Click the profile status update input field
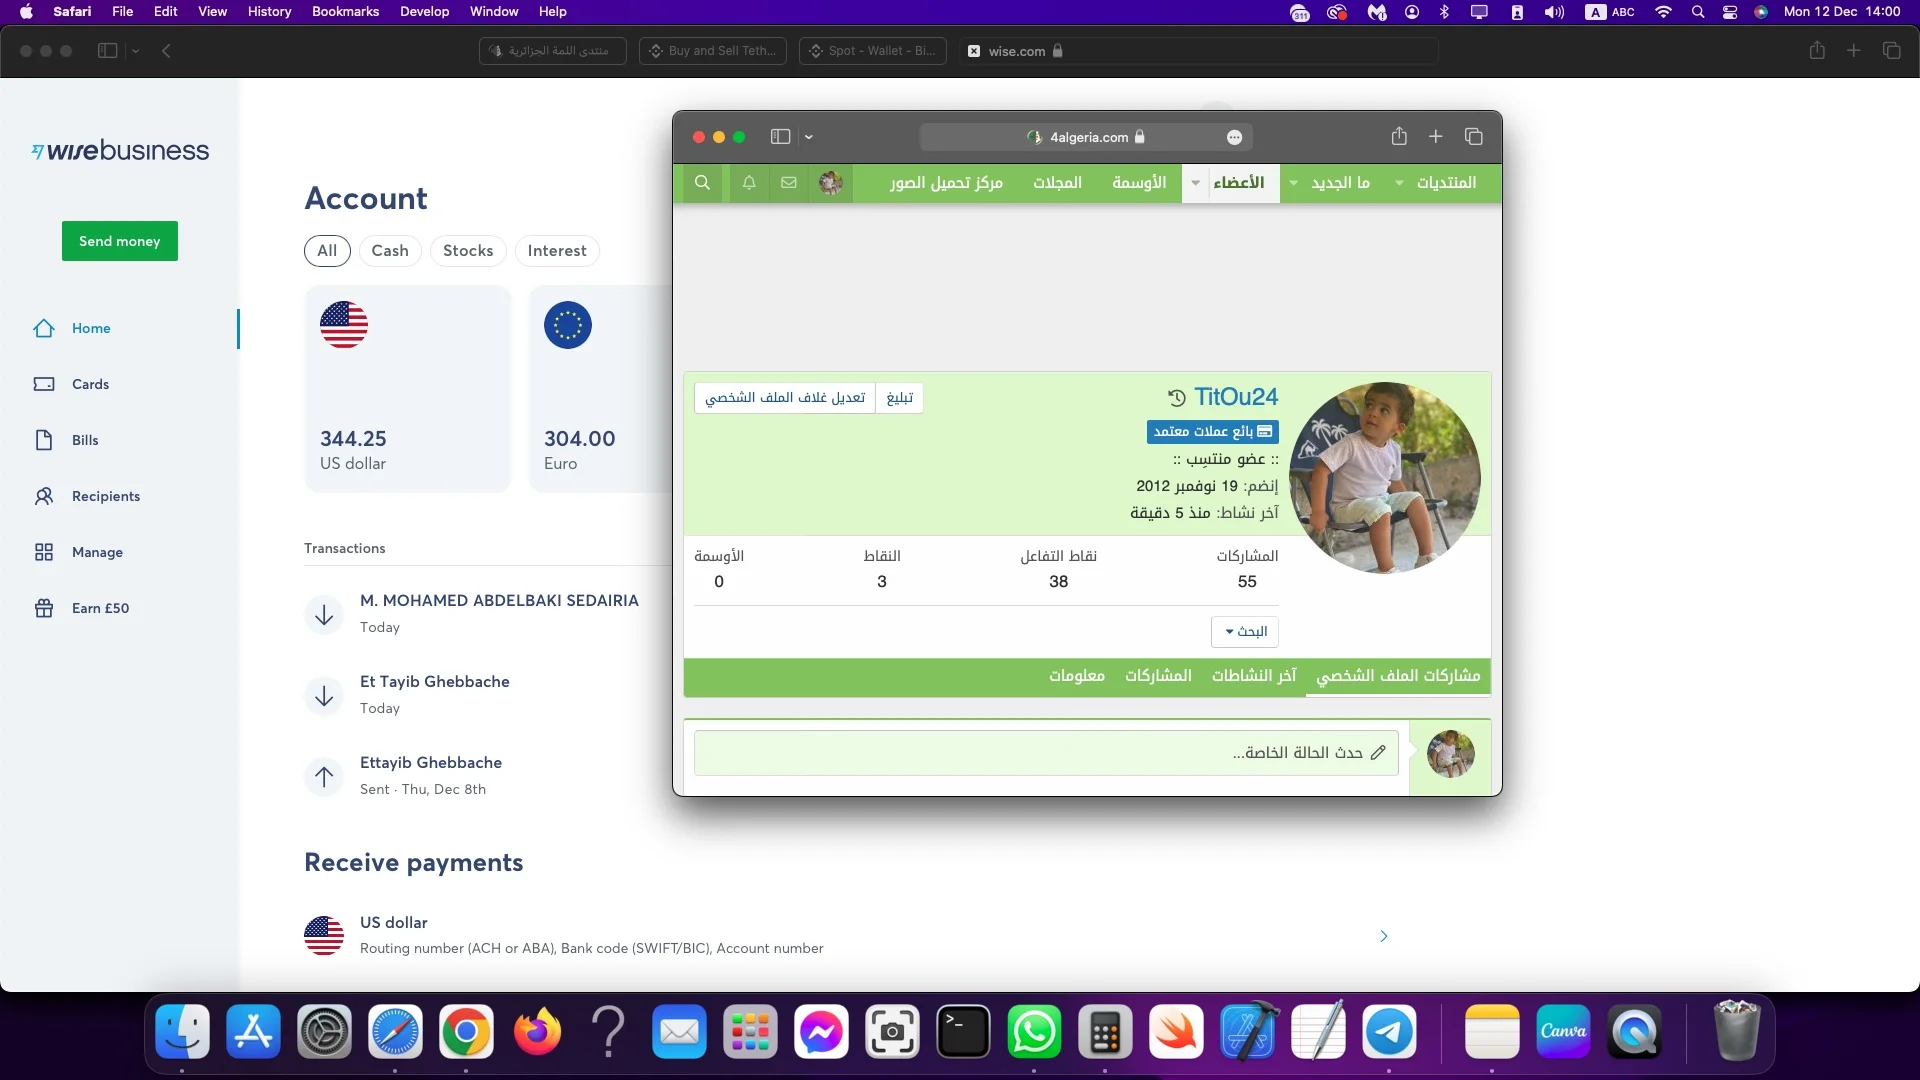 (x=1045, y=753)
